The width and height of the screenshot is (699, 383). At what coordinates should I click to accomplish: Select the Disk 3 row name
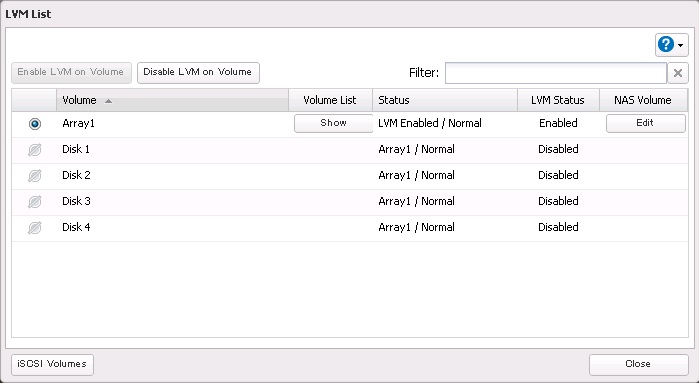tap(76, 201)
